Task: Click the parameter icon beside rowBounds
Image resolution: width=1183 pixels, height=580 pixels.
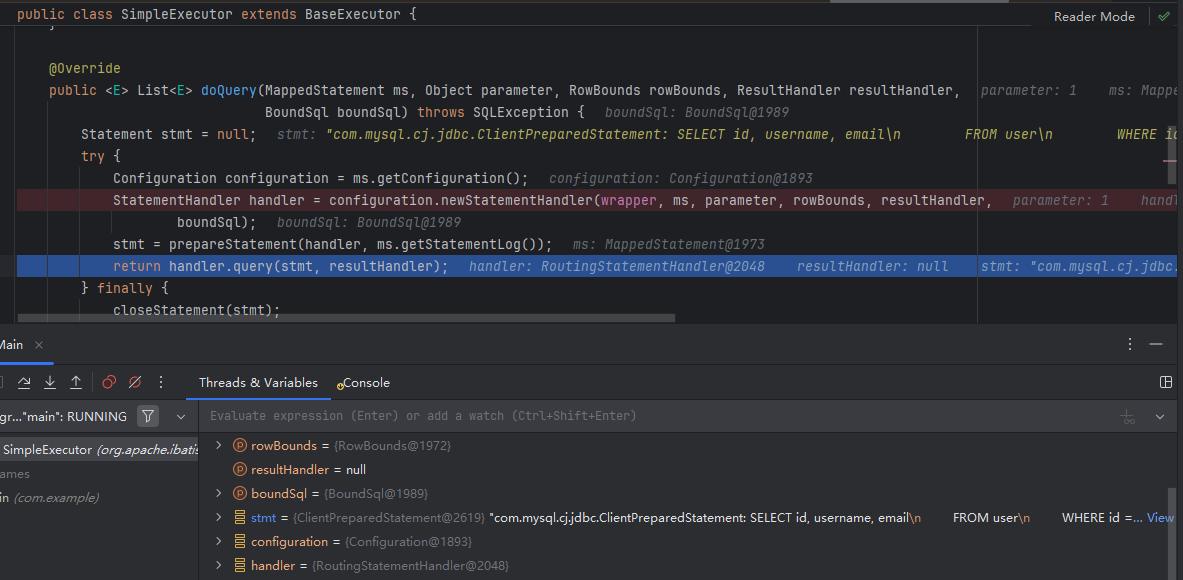Action: [x=240, y=446]
